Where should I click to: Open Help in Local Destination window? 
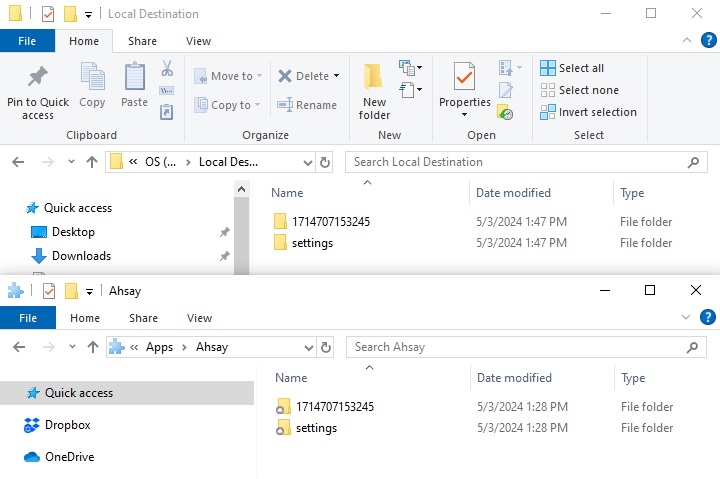[709, 40]
